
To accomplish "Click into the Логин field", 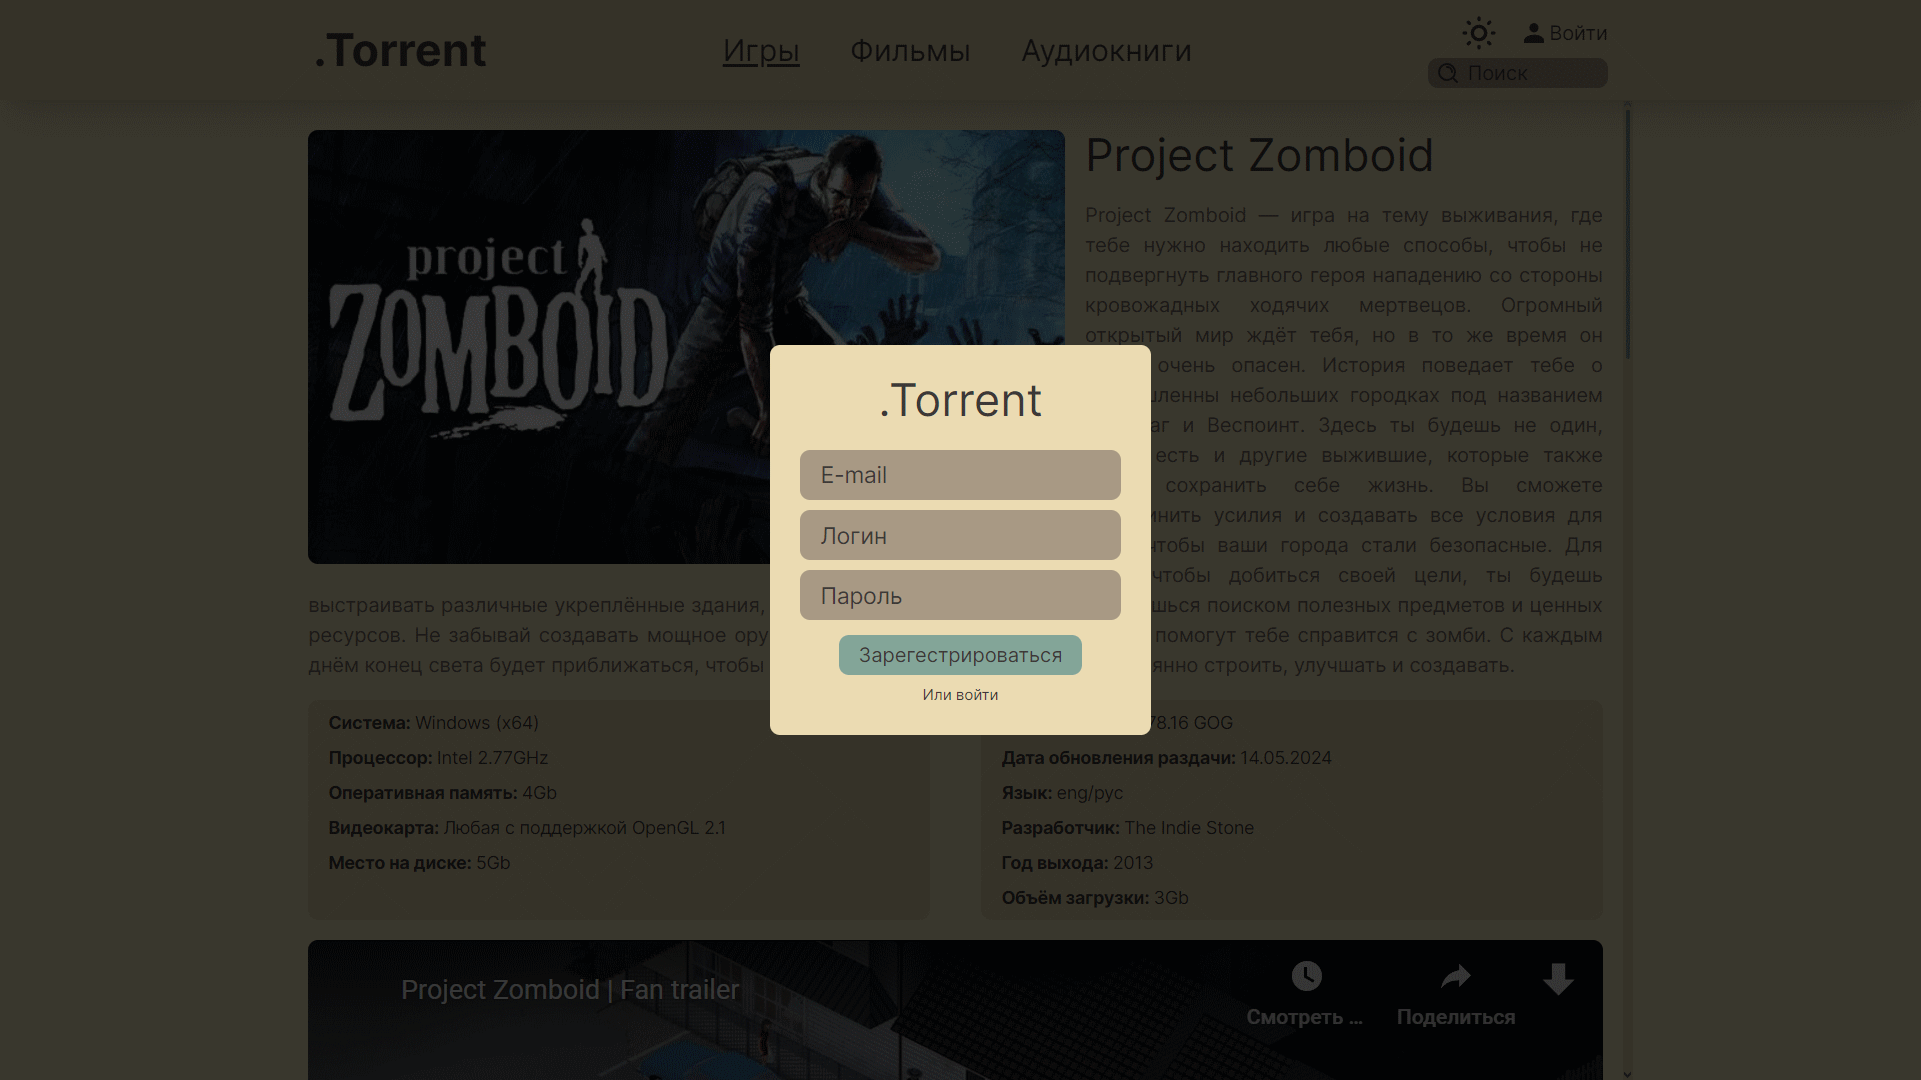I will click(960, 535).
